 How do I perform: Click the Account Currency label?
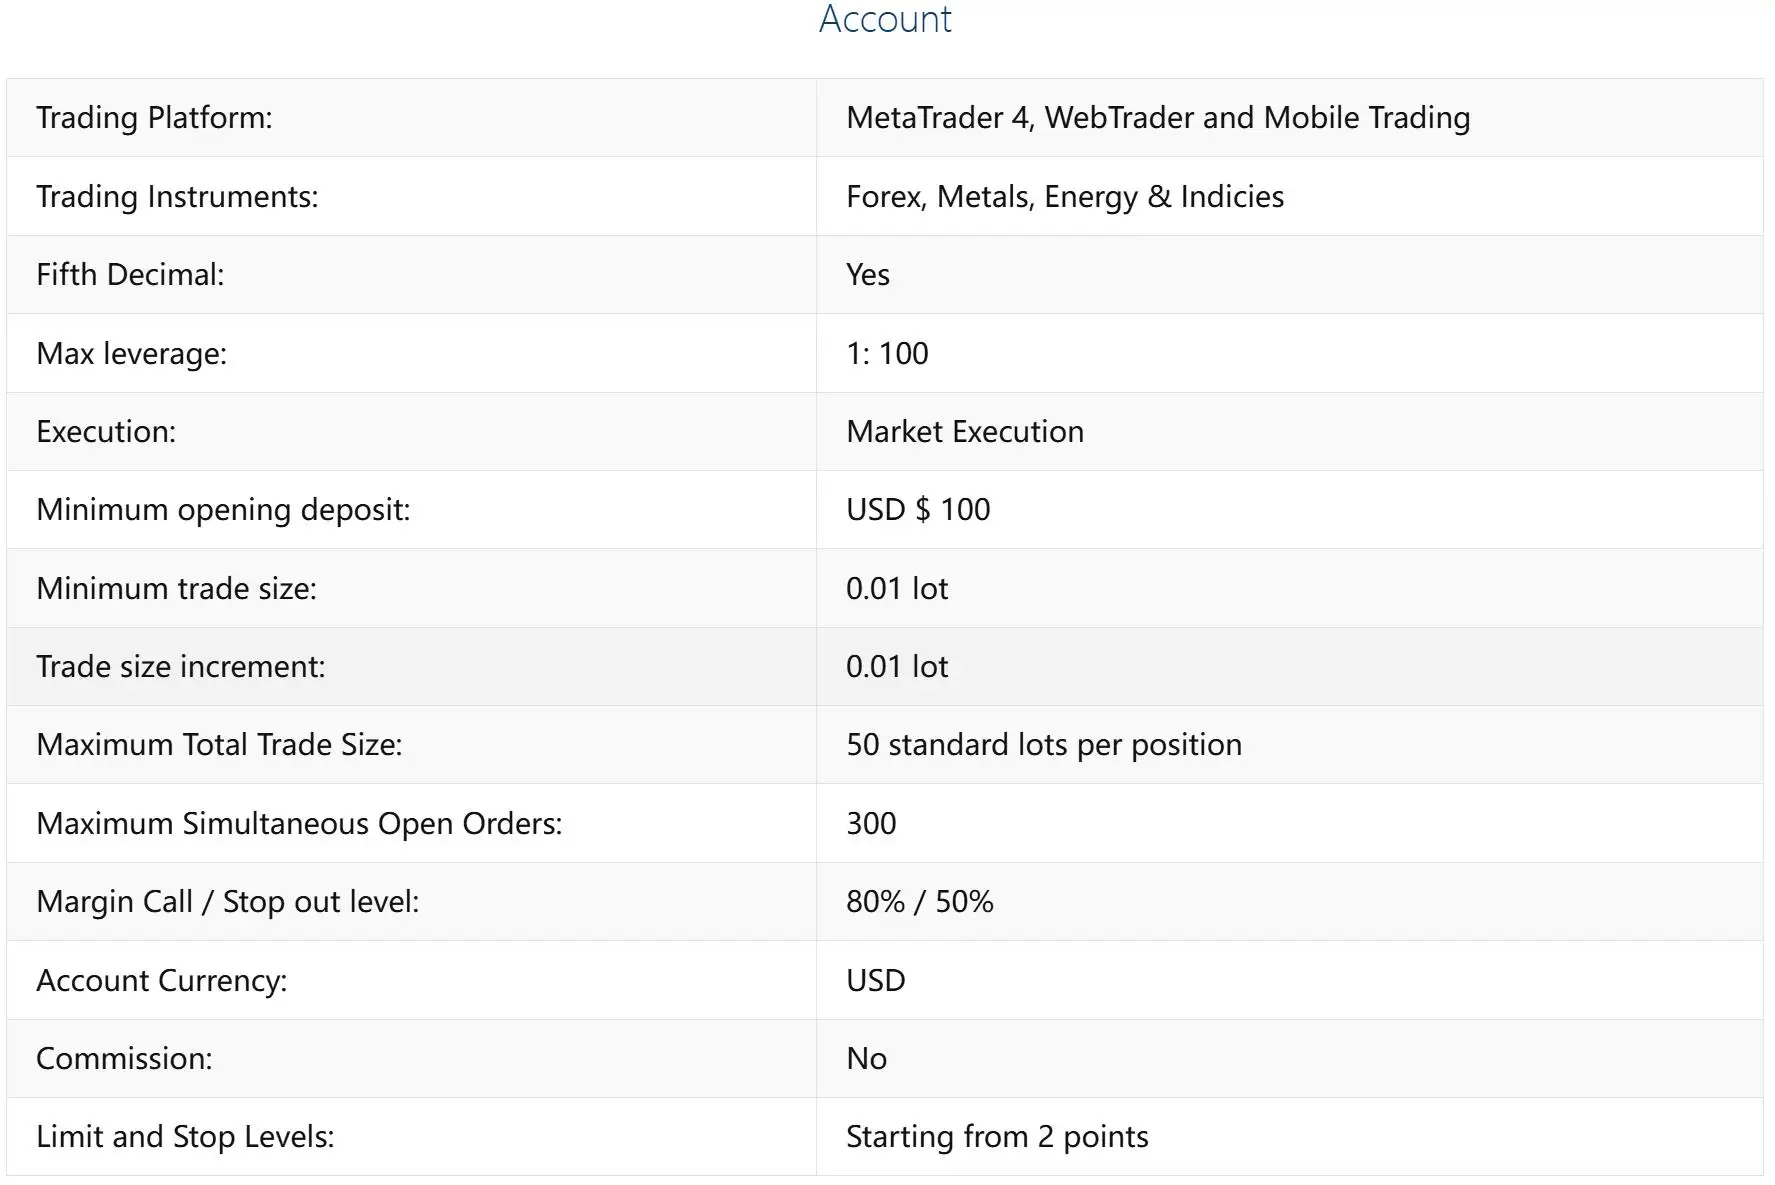tap(161, 981)
